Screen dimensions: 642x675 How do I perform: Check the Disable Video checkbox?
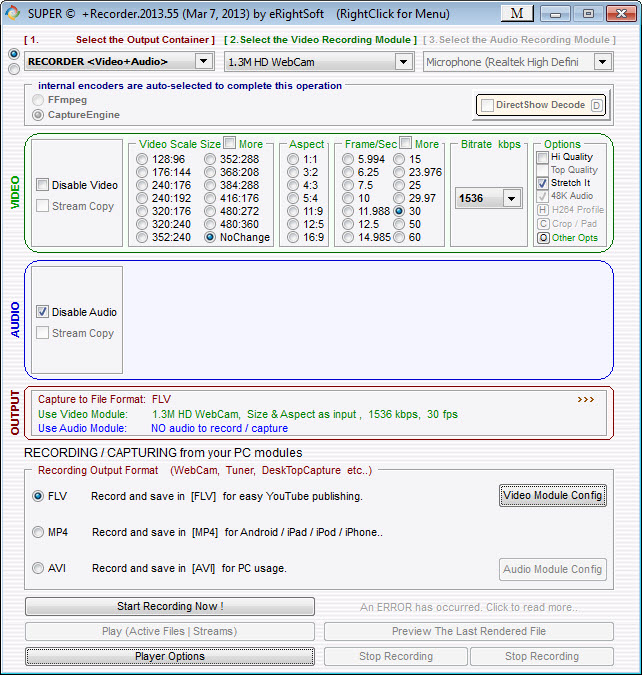(x=42, y=185)
